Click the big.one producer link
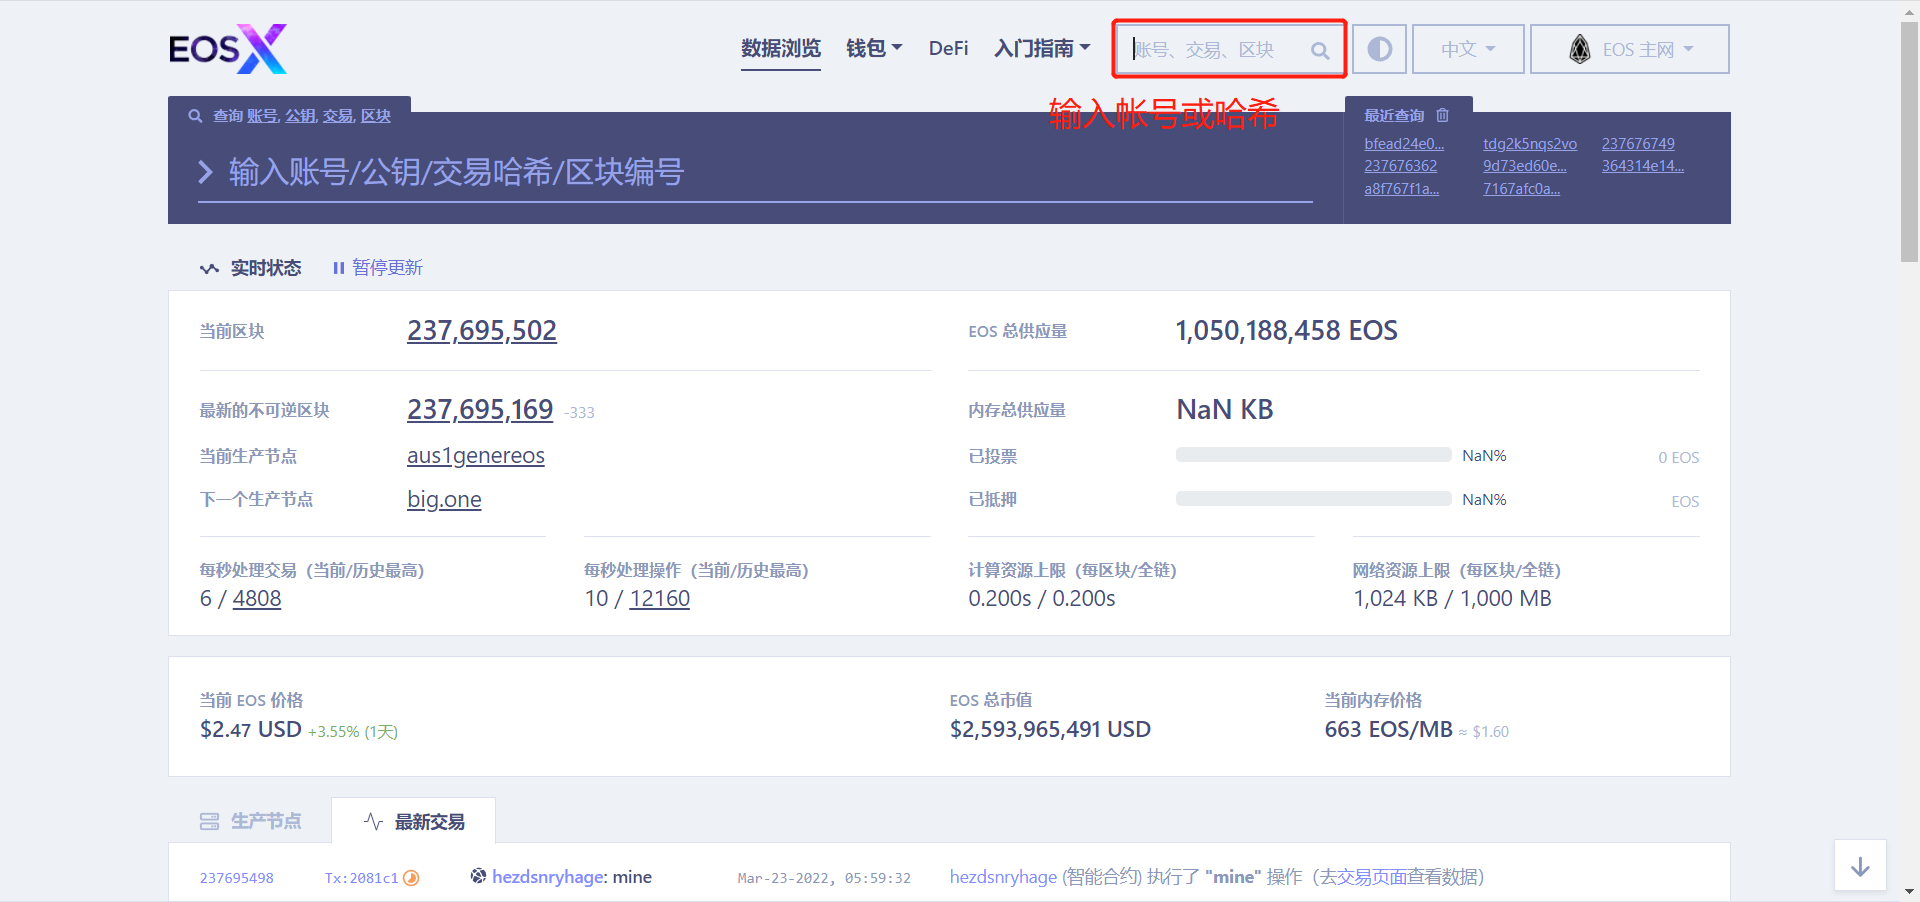The width and height of the screenshot is (1920, 902). 444,500
